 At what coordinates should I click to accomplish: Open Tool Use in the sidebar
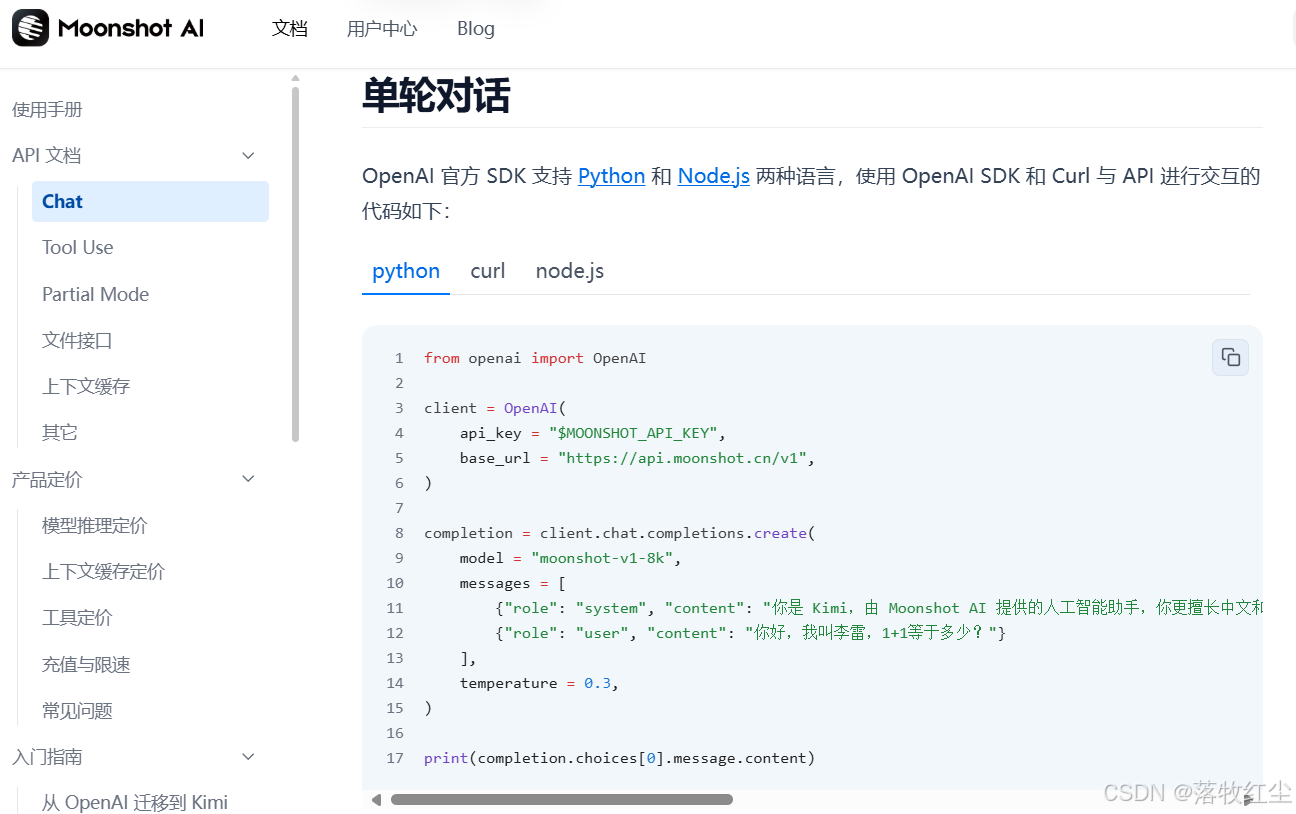click(x=78, y=247)
